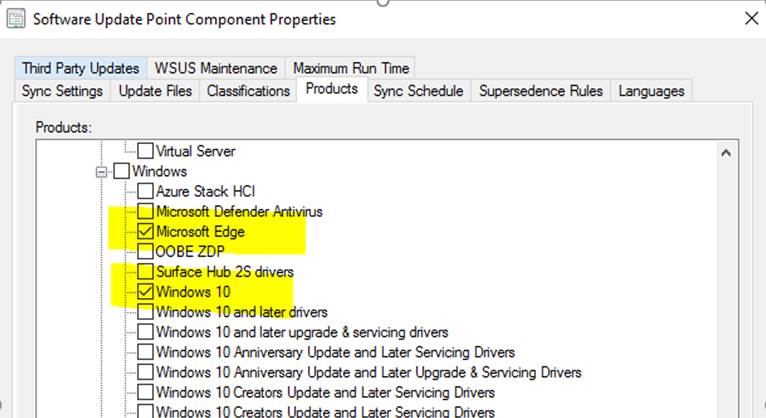The height and width of the screenshot is (418, 766).
Task: Uncheck the Windows 10 product checkbox
Action: point(146,292)
